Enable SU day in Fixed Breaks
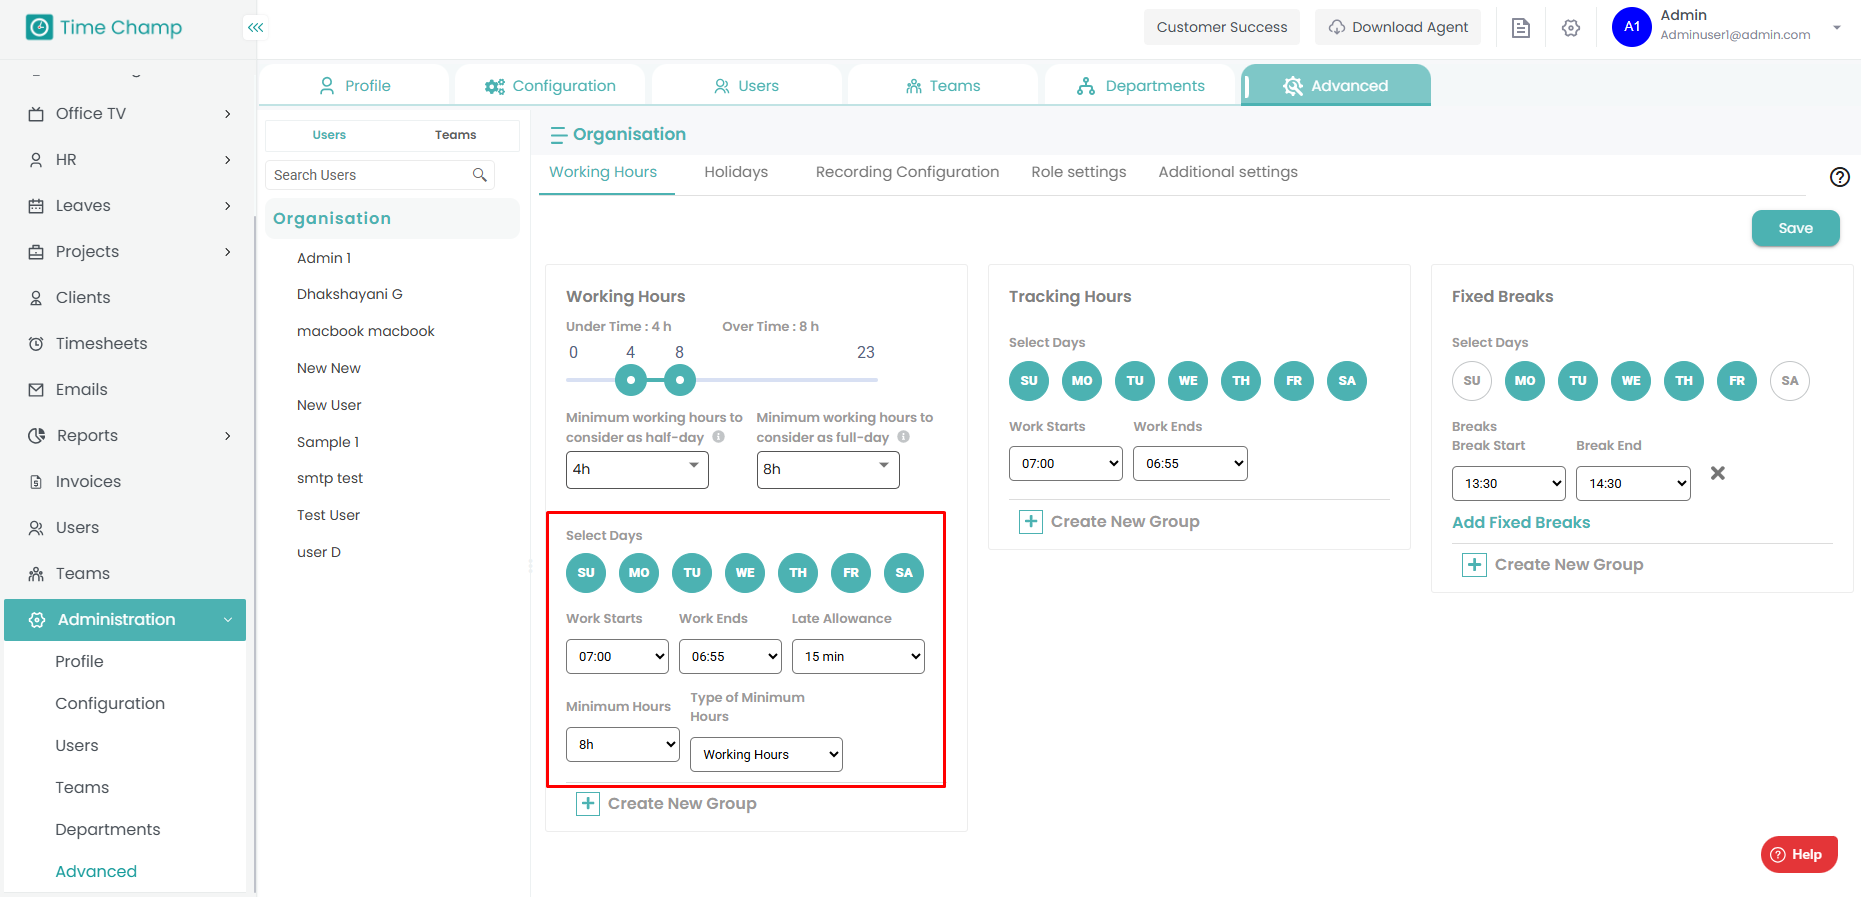1861x897 pixels. [1472, 381]
